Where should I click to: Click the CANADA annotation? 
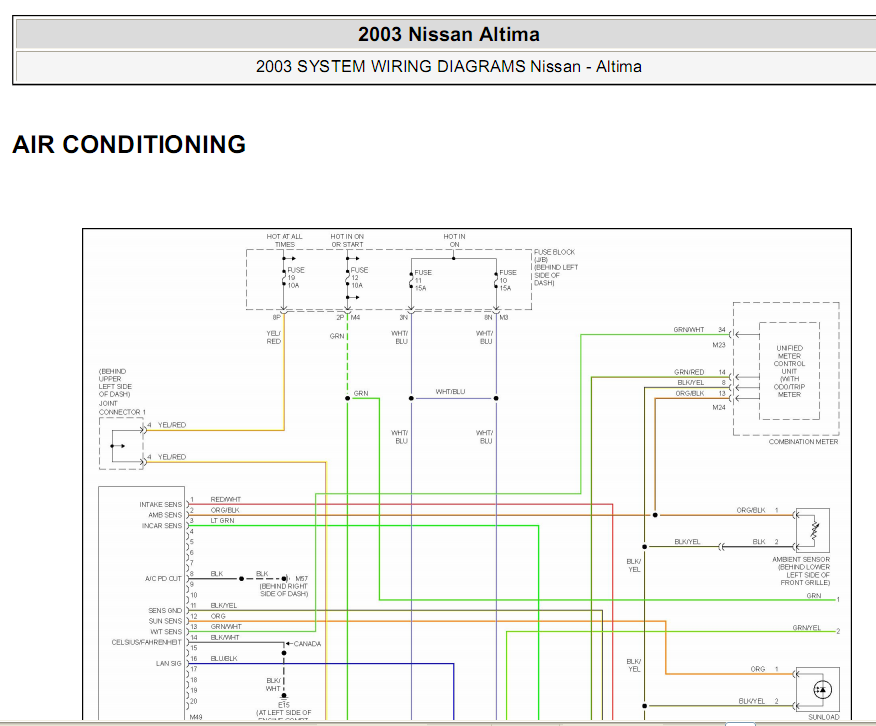(307, 644)
